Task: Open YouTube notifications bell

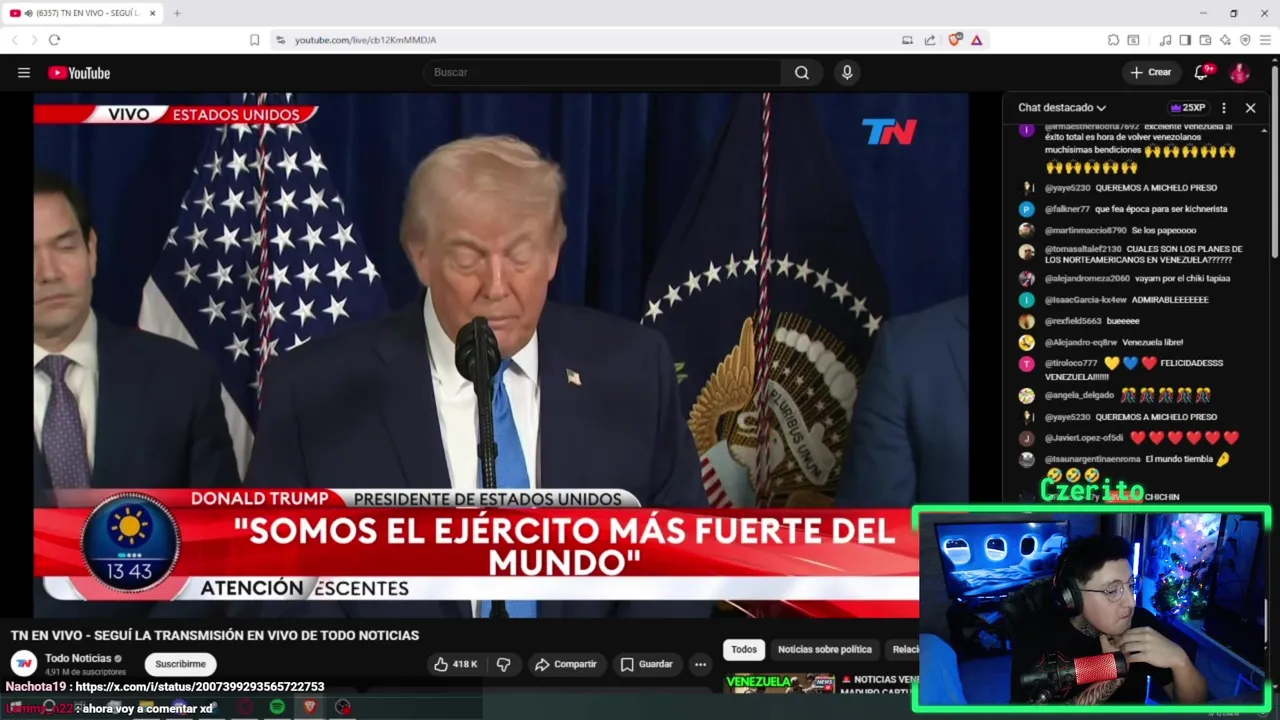Action: tap(1202, 72)
